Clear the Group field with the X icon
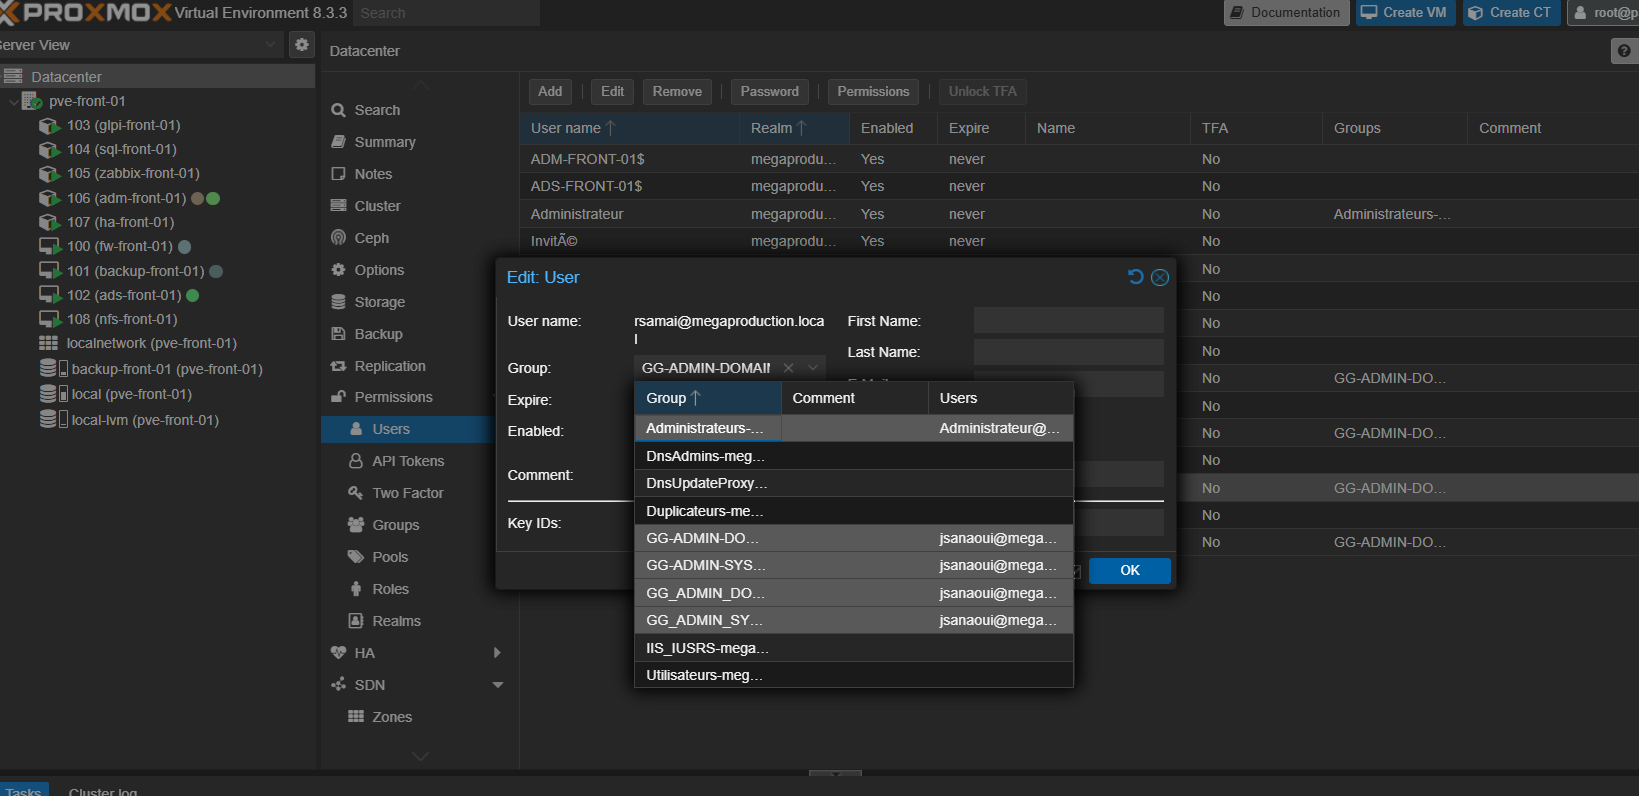Image resolution: width=1639 pixels, height=796 pixels. 788,368
